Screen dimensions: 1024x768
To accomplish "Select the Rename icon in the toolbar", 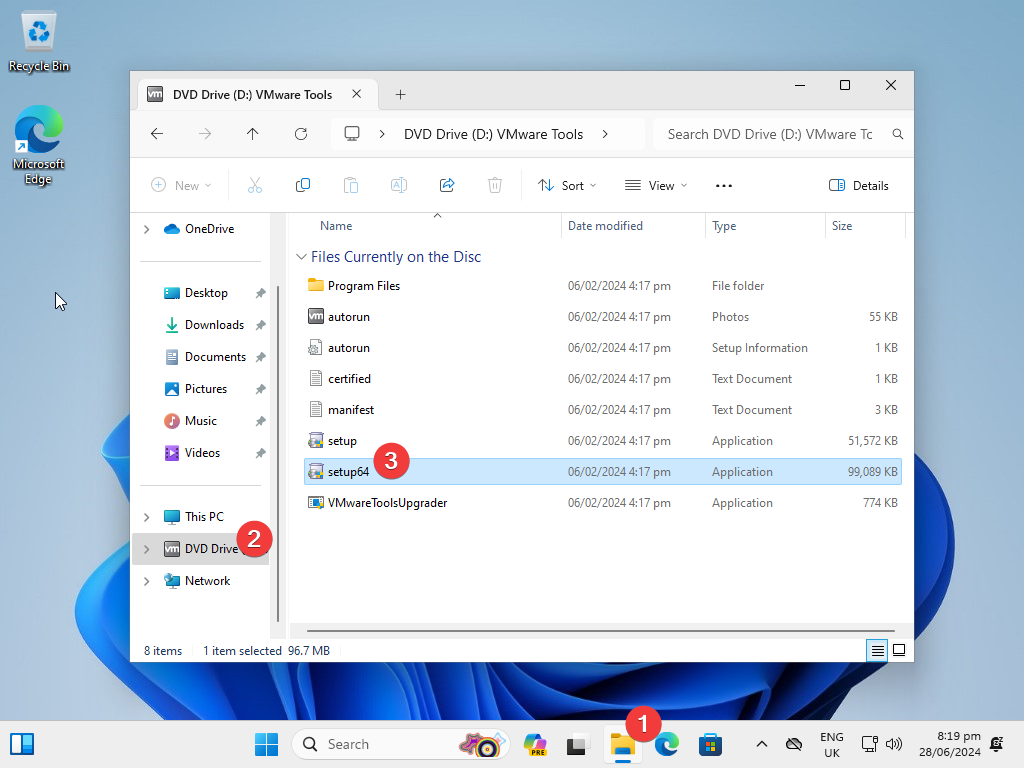I will tap(399, 185).
